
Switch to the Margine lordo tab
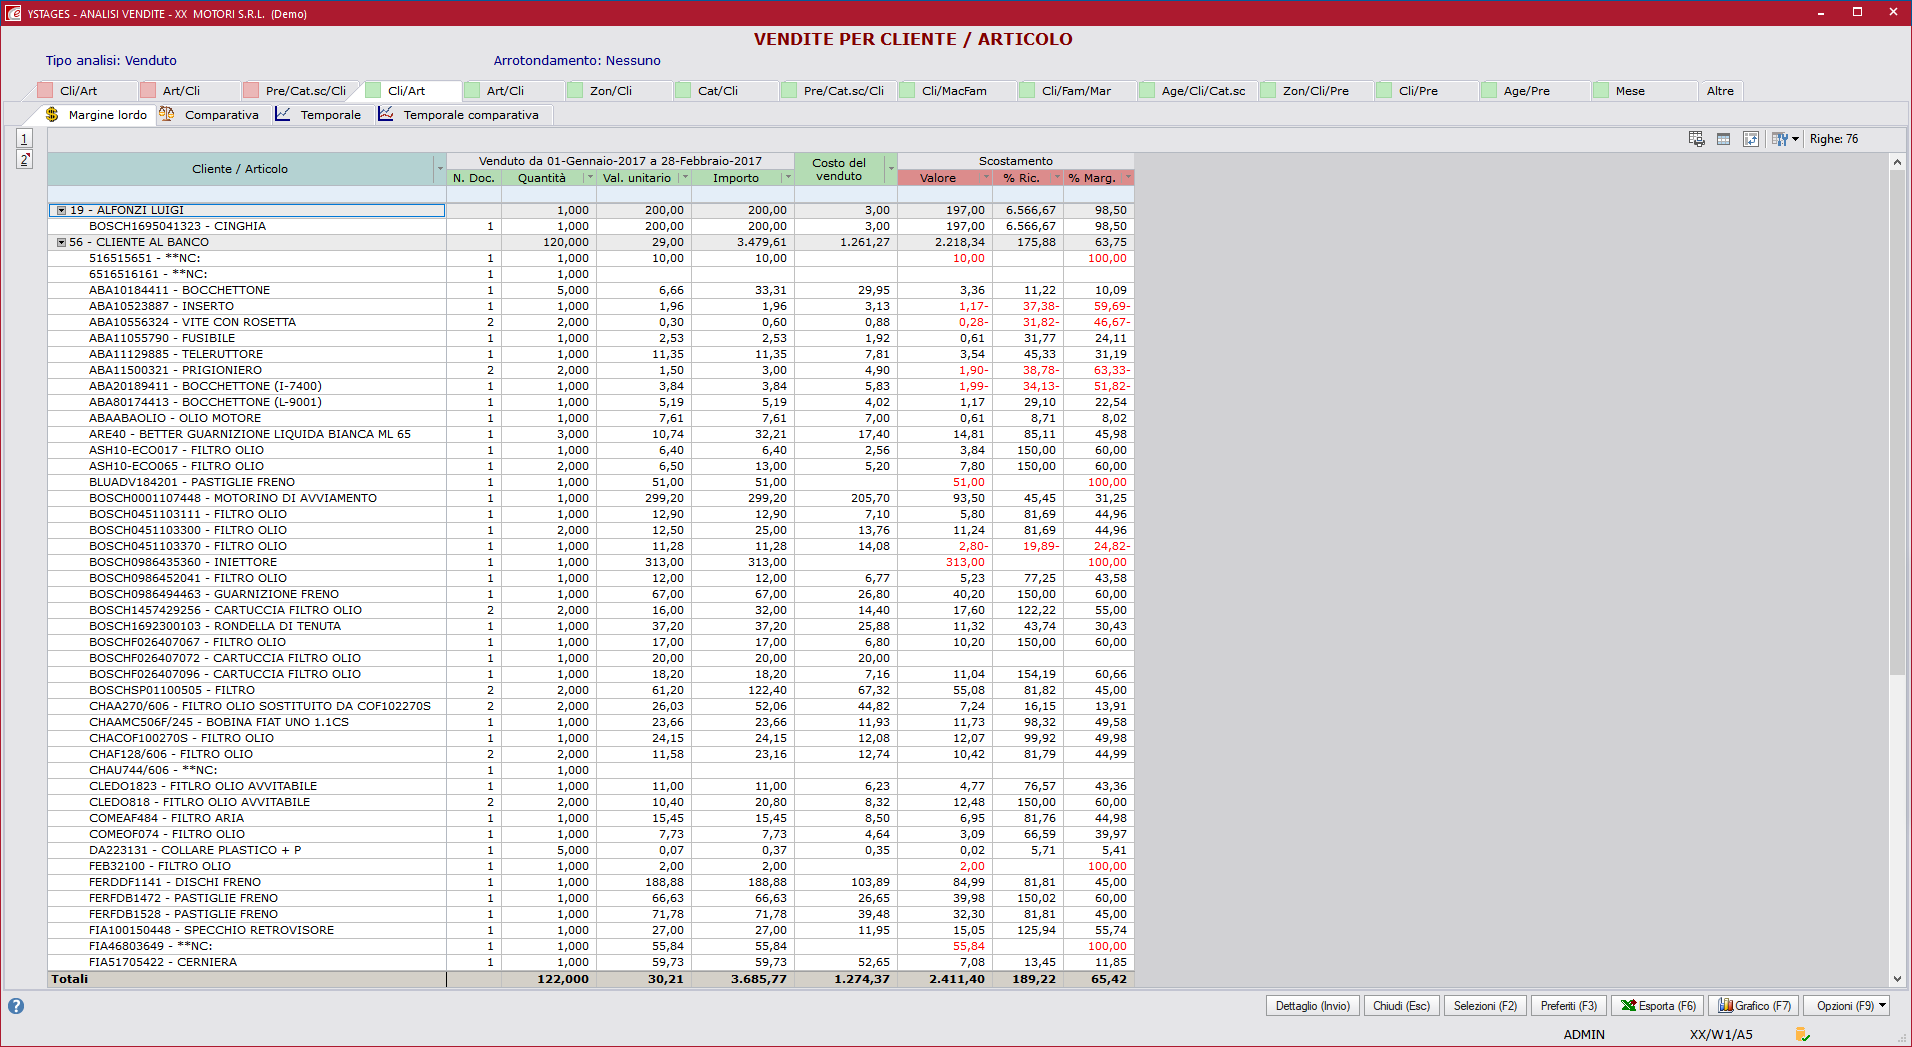pyautogui.click(x=97, y=115)
